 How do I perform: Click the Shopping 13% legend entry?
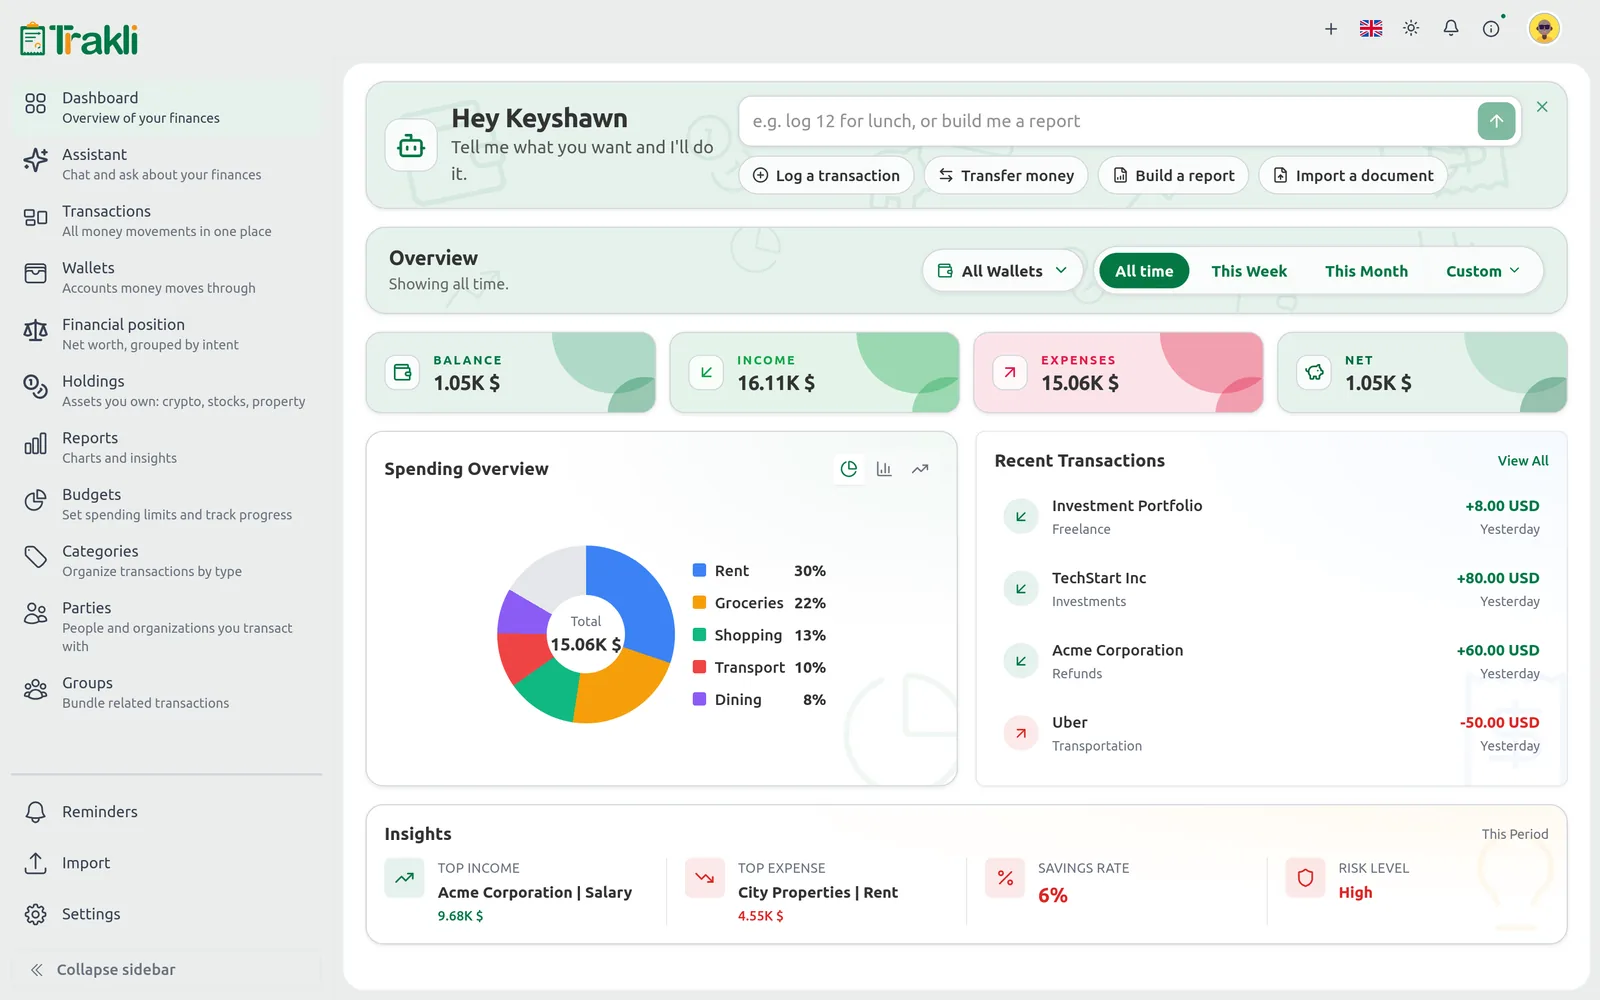tap(759, 635)
